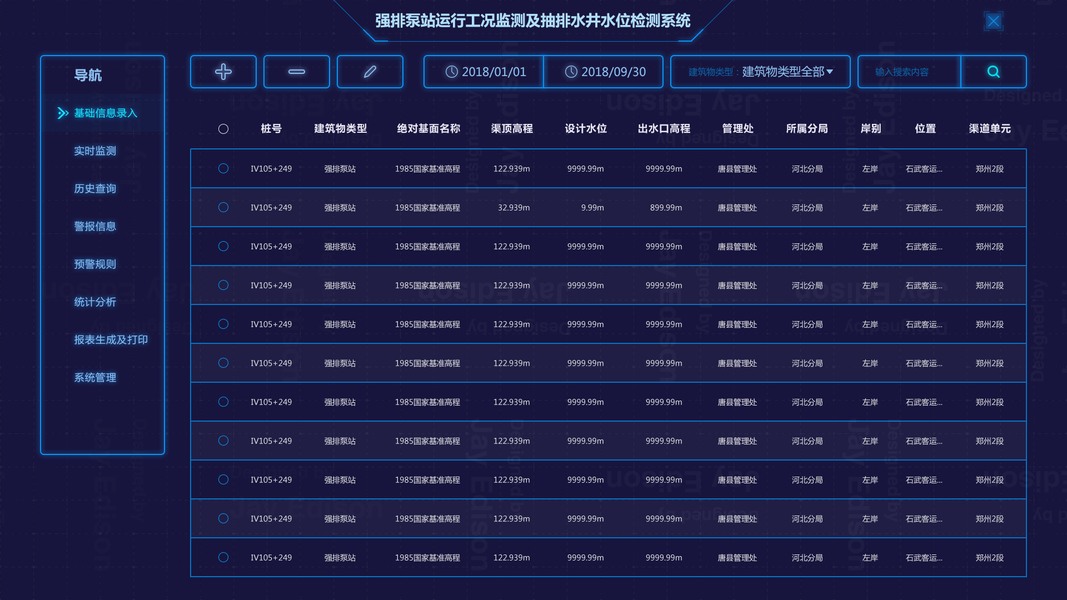Click the 管理处 column header
Image resolution: width=1067 pixels, height=600 pixels.
tap(738, 129)
